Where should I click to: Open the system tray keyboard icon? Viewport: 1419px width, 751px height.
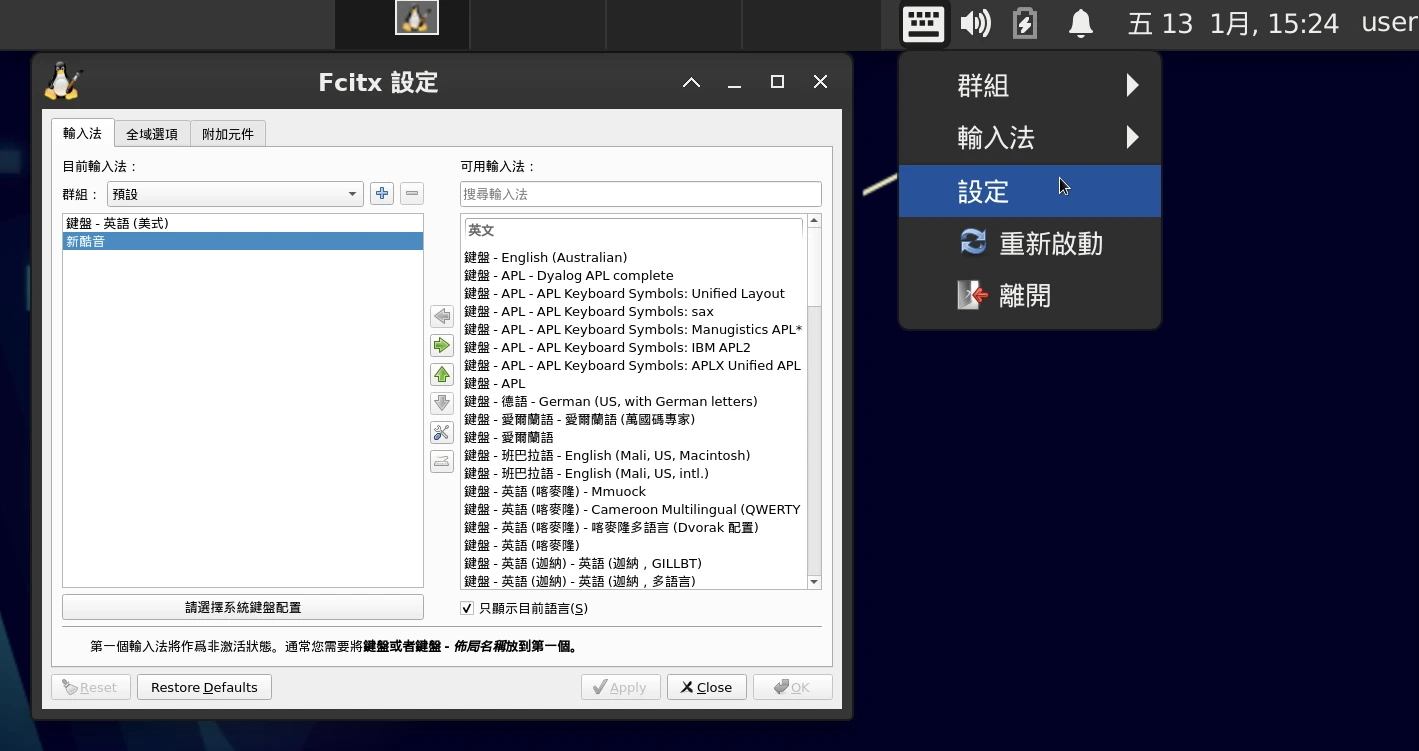click(922, 23)
